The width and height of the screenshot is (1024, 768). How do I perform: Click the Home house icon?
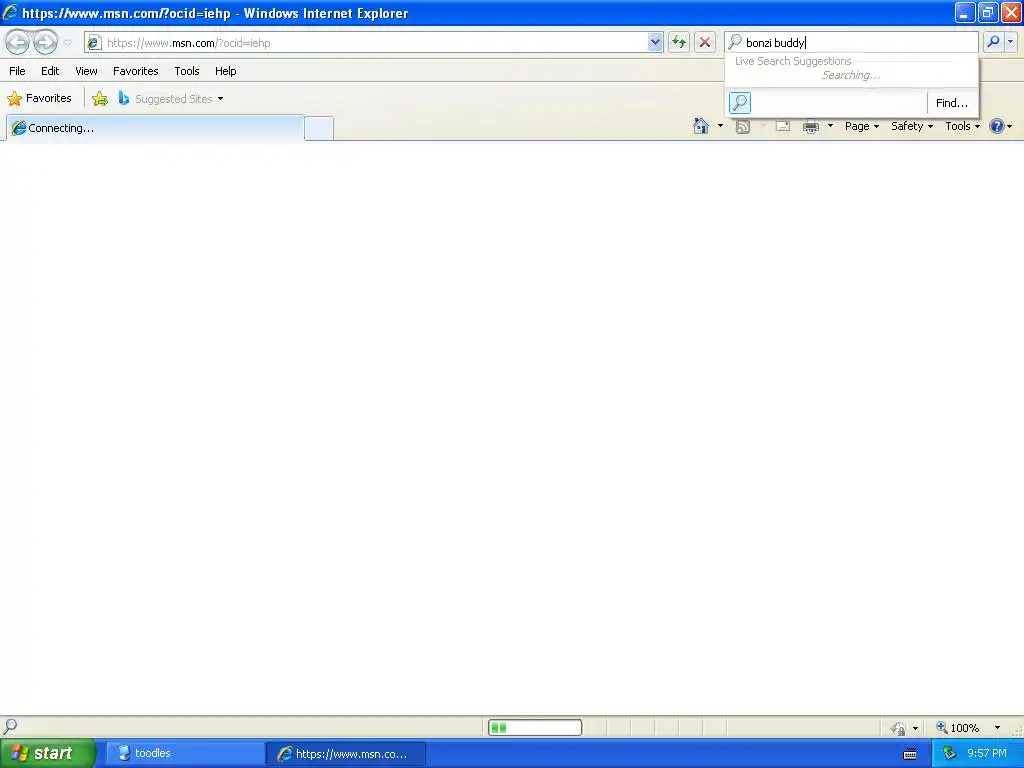point(701,126)
